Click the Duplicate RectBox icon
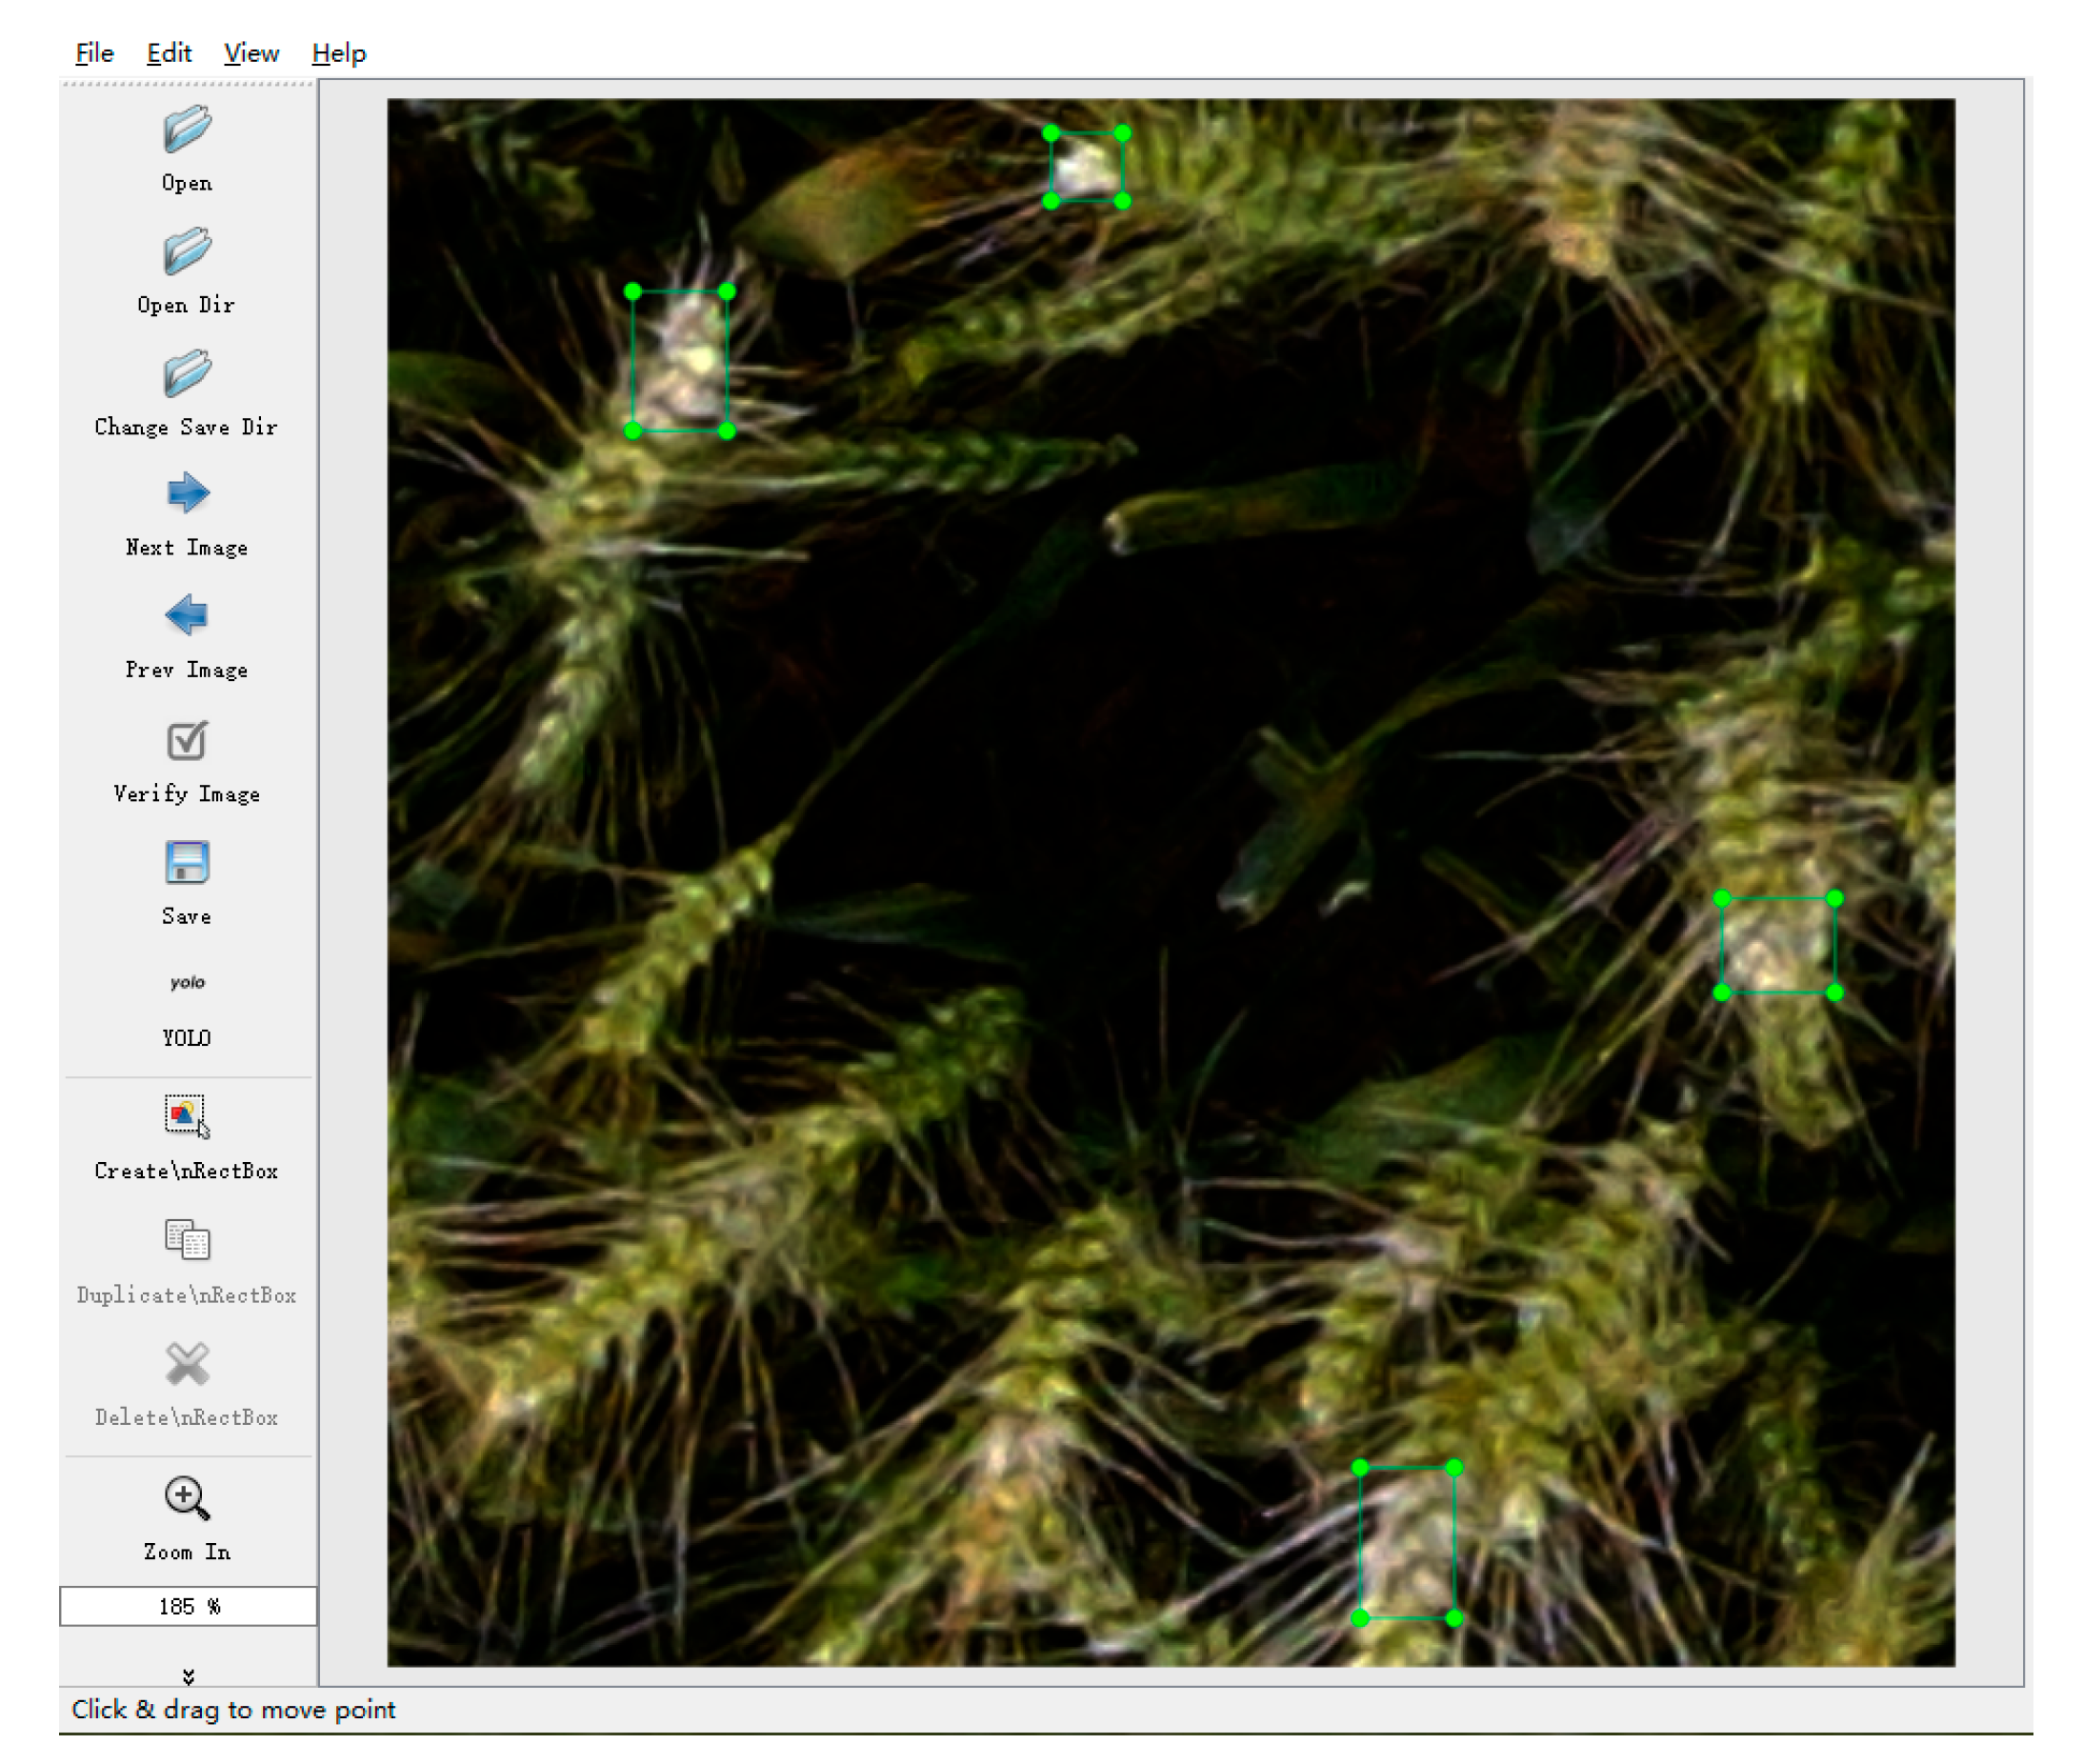This screenshot has width=2083, height=1764. click(x=186, y=1242)
